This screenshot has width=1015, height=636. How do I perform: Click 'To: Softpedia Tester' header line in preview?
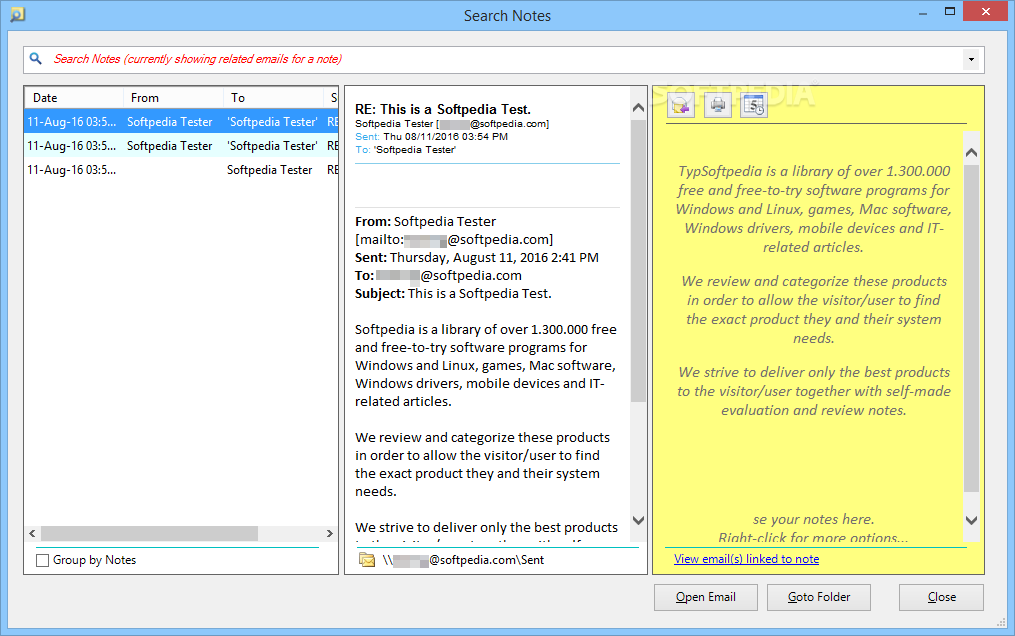pyautogui.click(x=405, y=149)
